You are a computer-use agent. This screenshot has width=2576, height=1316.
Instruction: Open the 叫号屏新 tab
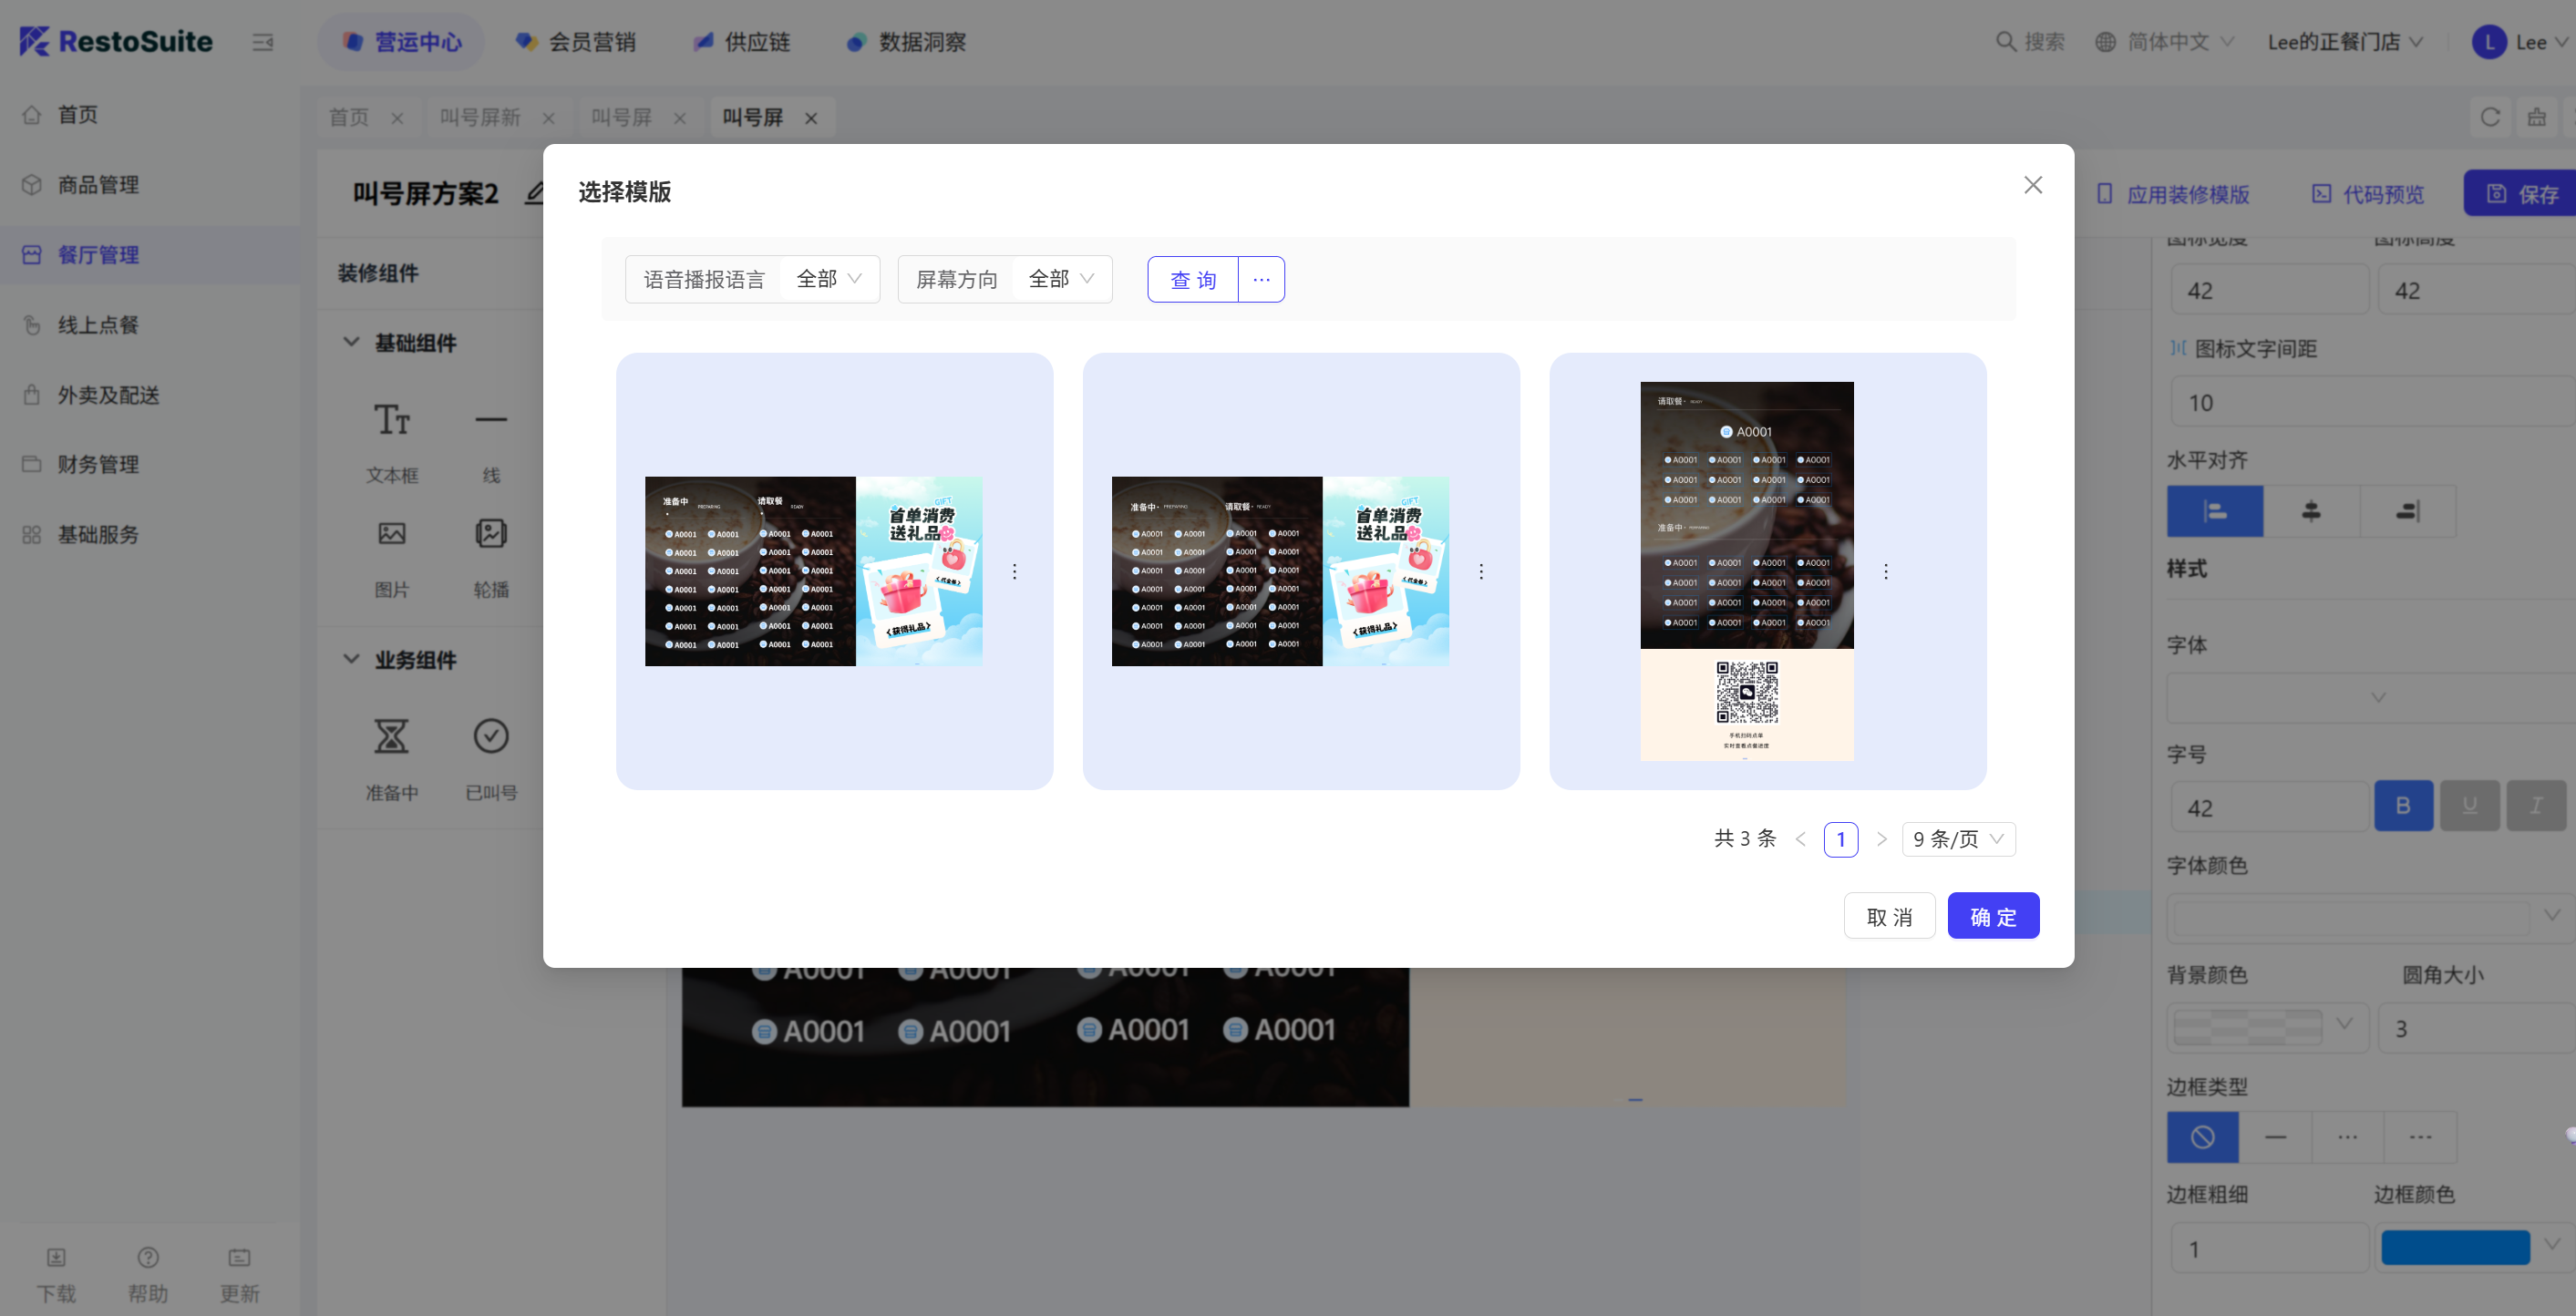481,117
